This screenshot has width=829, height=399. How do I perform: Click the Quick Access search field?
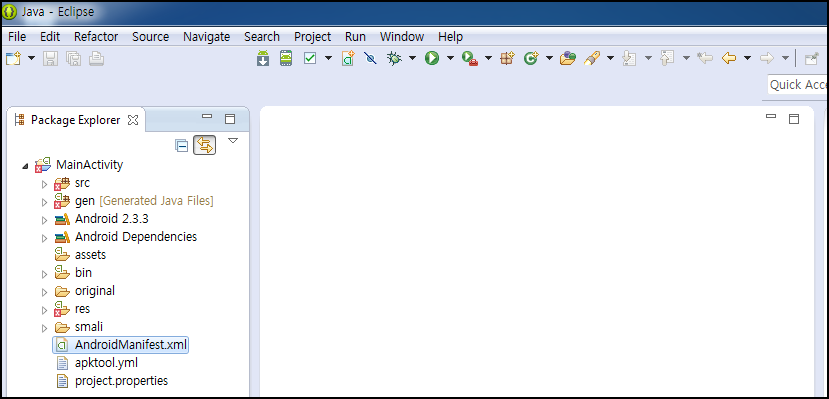pyautogui.click(x=797, y=85)
